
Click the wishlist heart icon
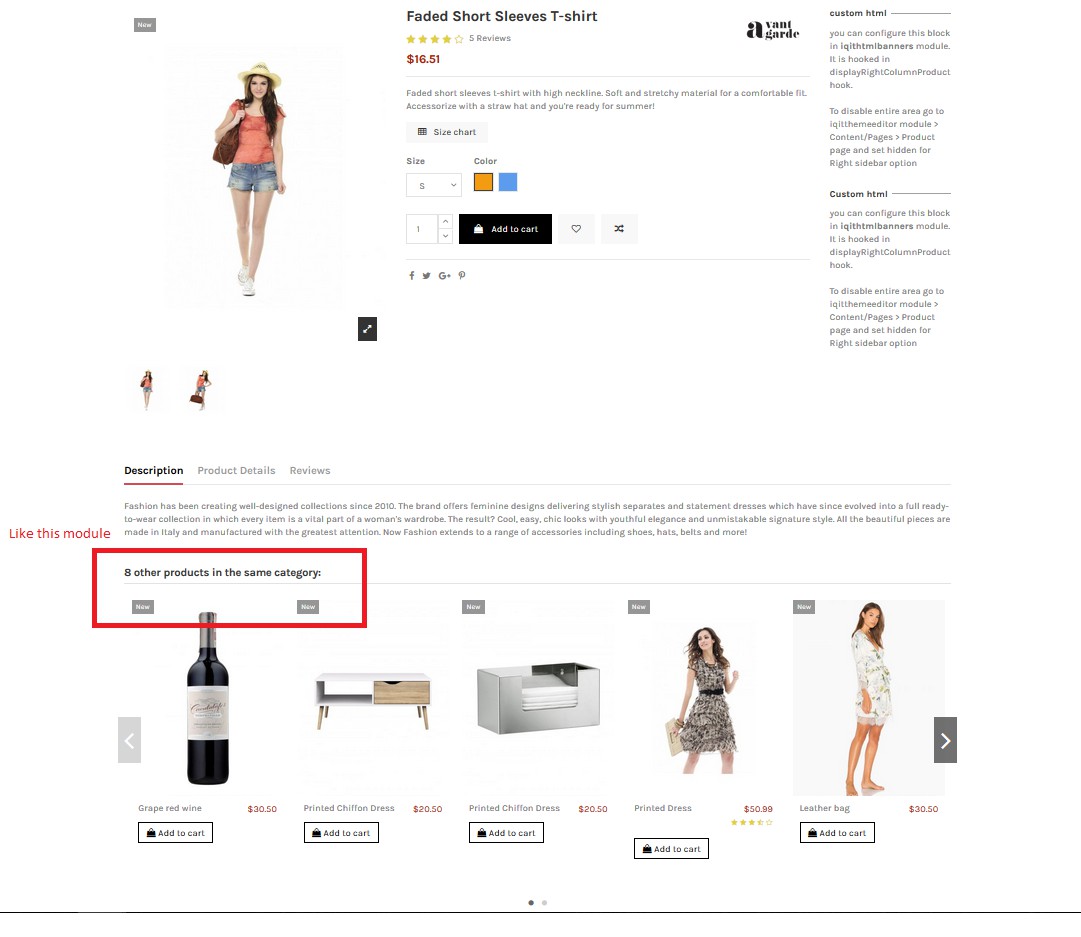click(x=576, y=229)
